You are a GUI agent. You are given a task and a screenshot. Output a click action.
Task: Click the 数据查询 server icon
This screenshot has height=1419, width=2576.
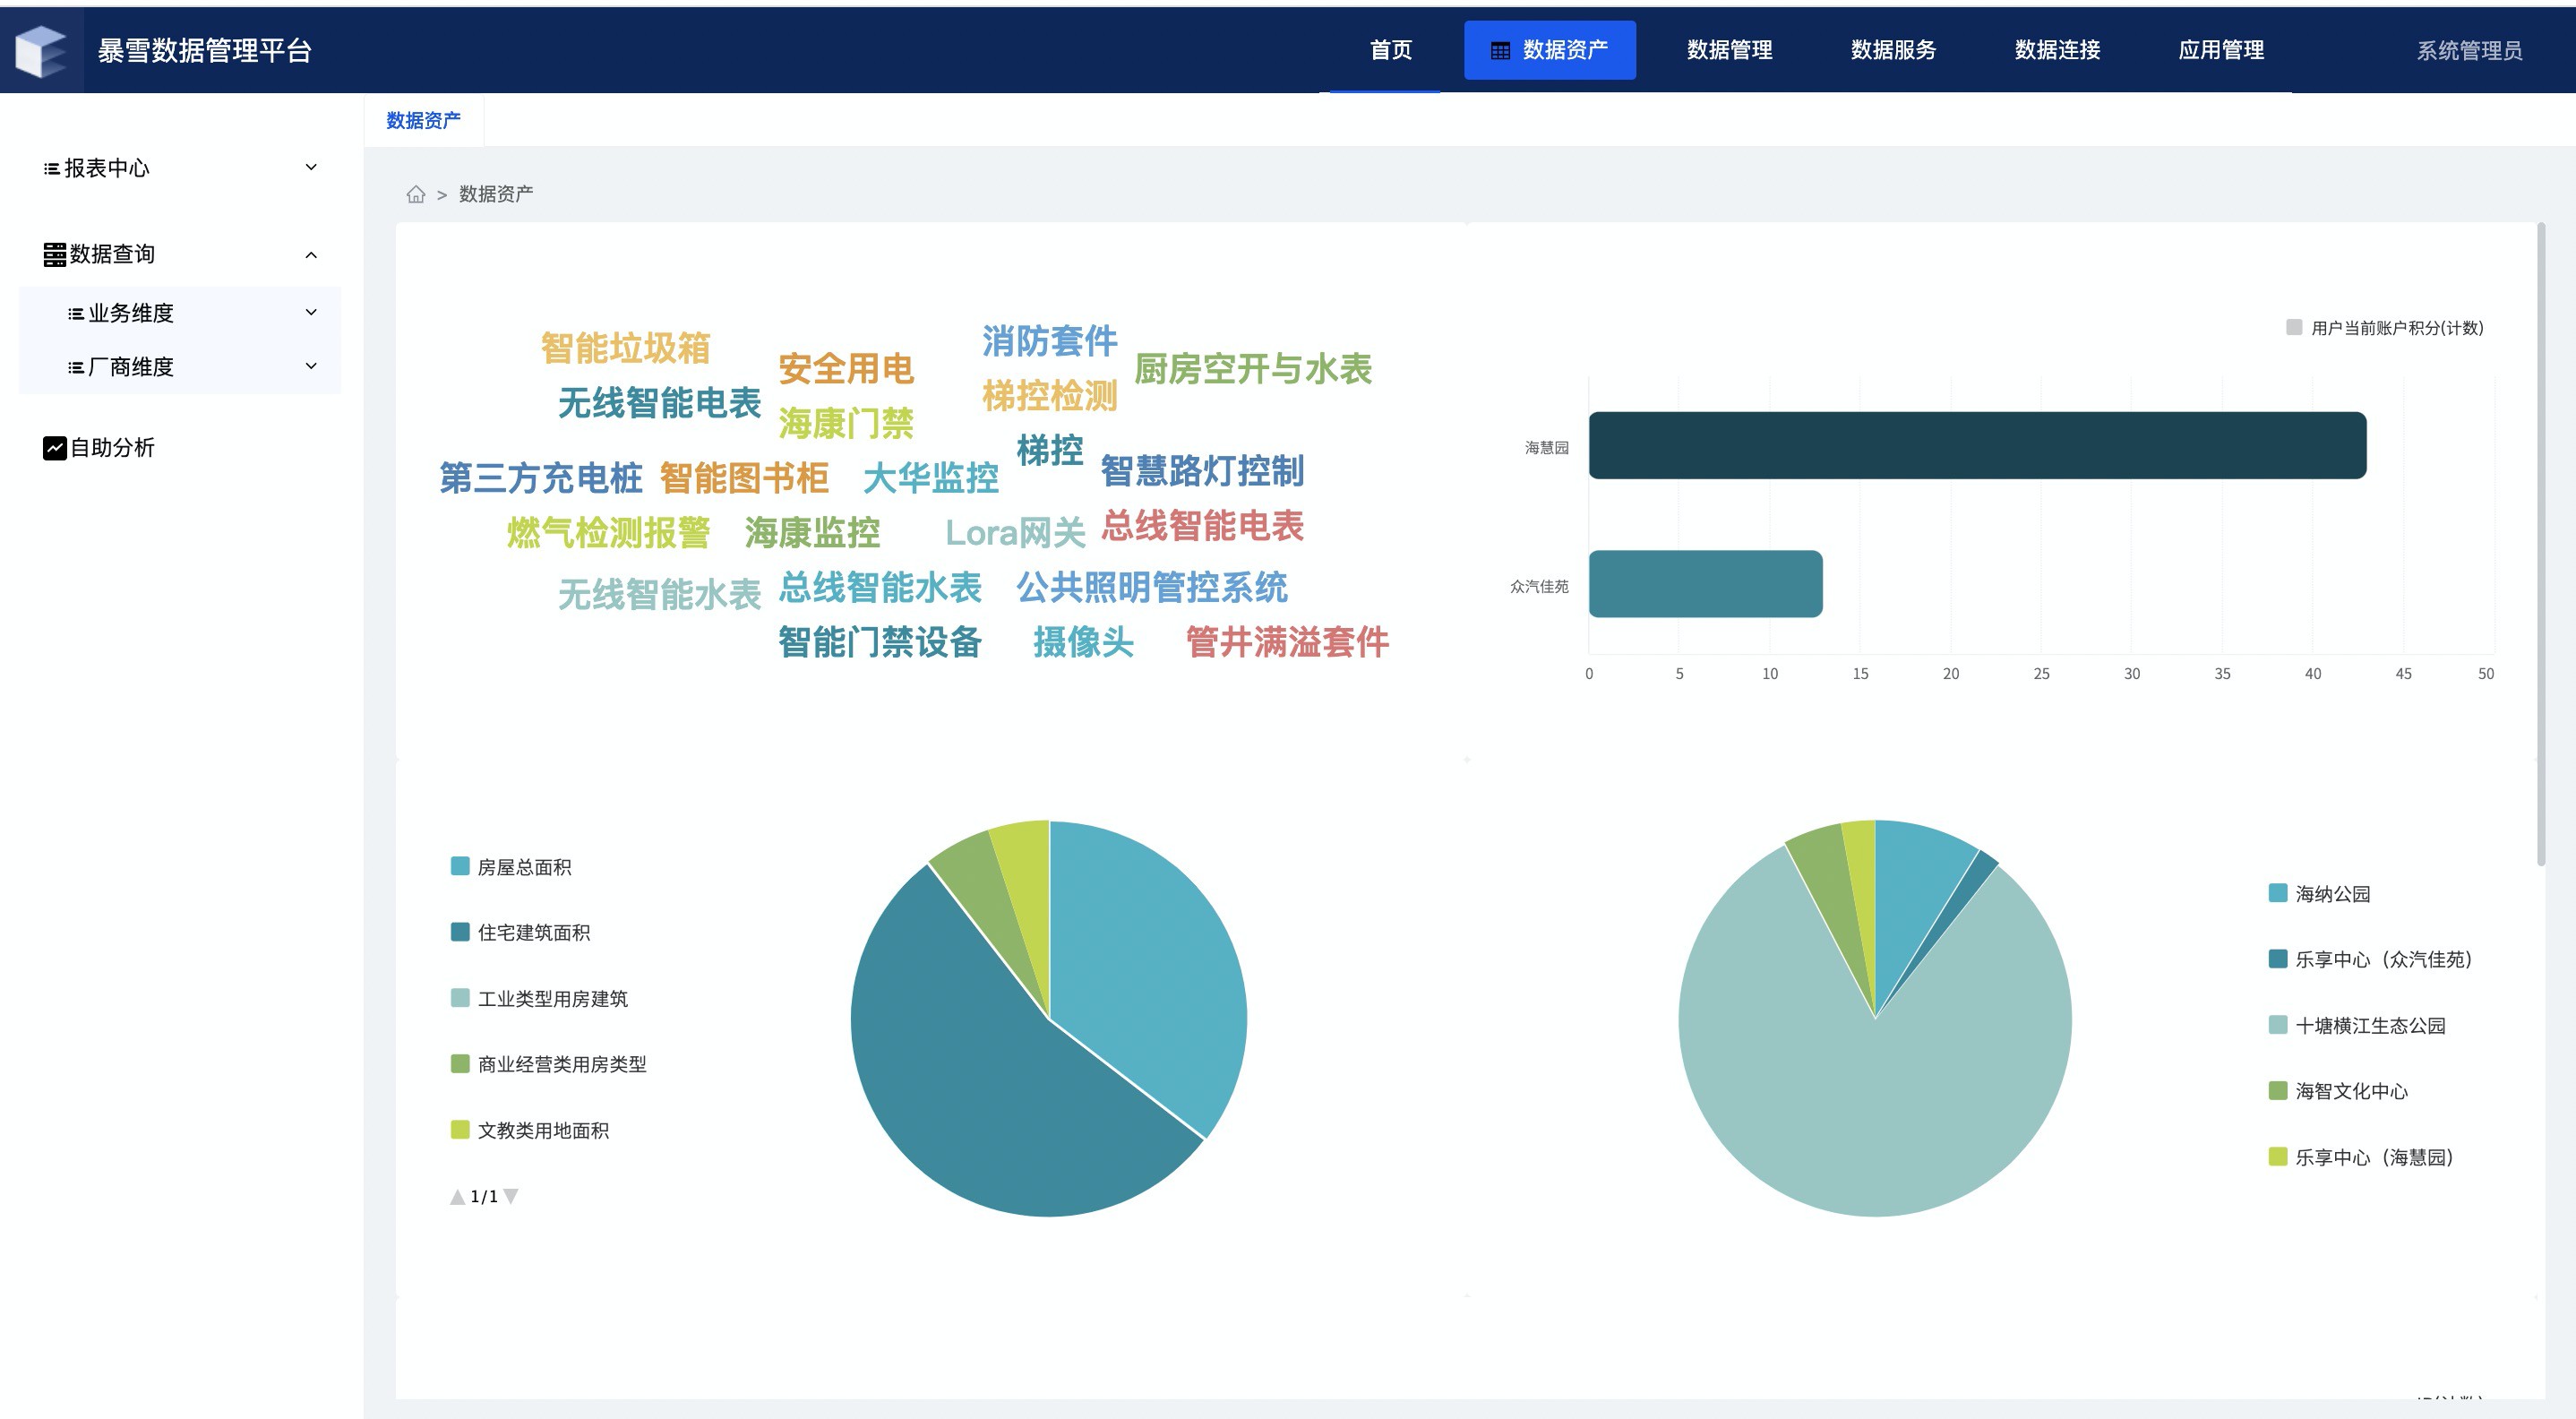54,255
